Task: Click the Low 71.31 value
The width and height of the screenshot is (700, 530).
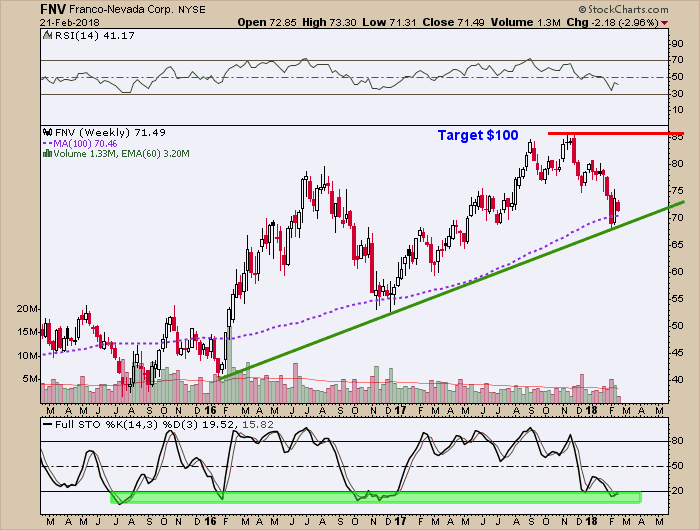Action: (389, 22)
